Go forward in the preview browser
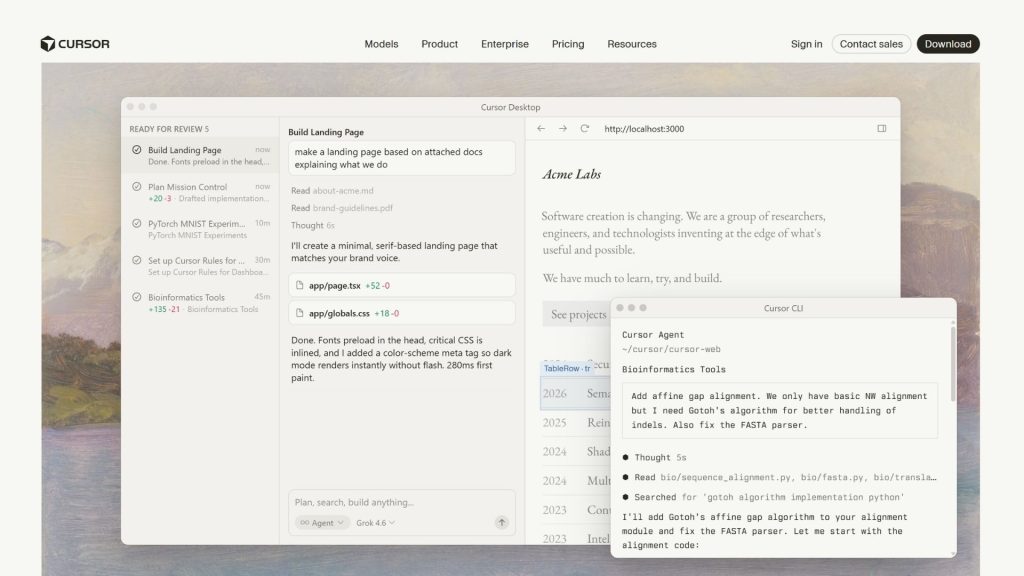Viewport: 1024px width, 576px height. (x=562, y=129)
